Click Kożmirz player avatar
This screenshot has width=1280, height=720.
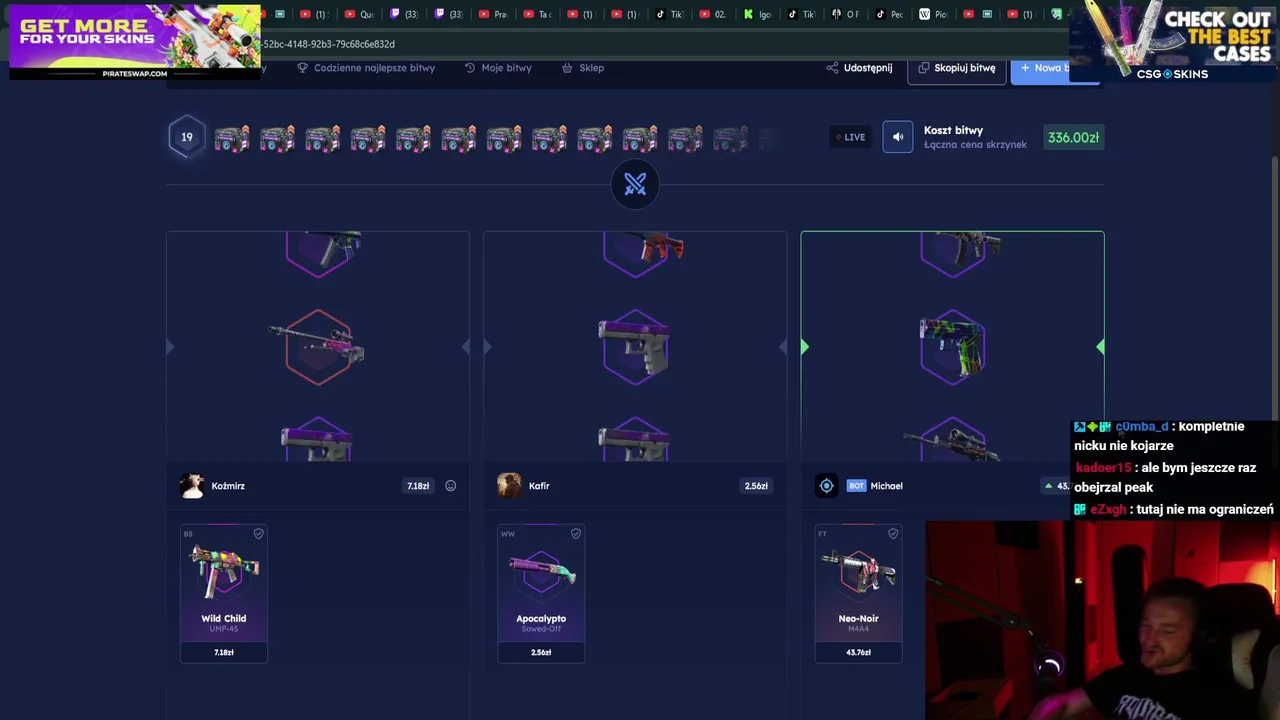pyautogui.click(x=192, y=486)
